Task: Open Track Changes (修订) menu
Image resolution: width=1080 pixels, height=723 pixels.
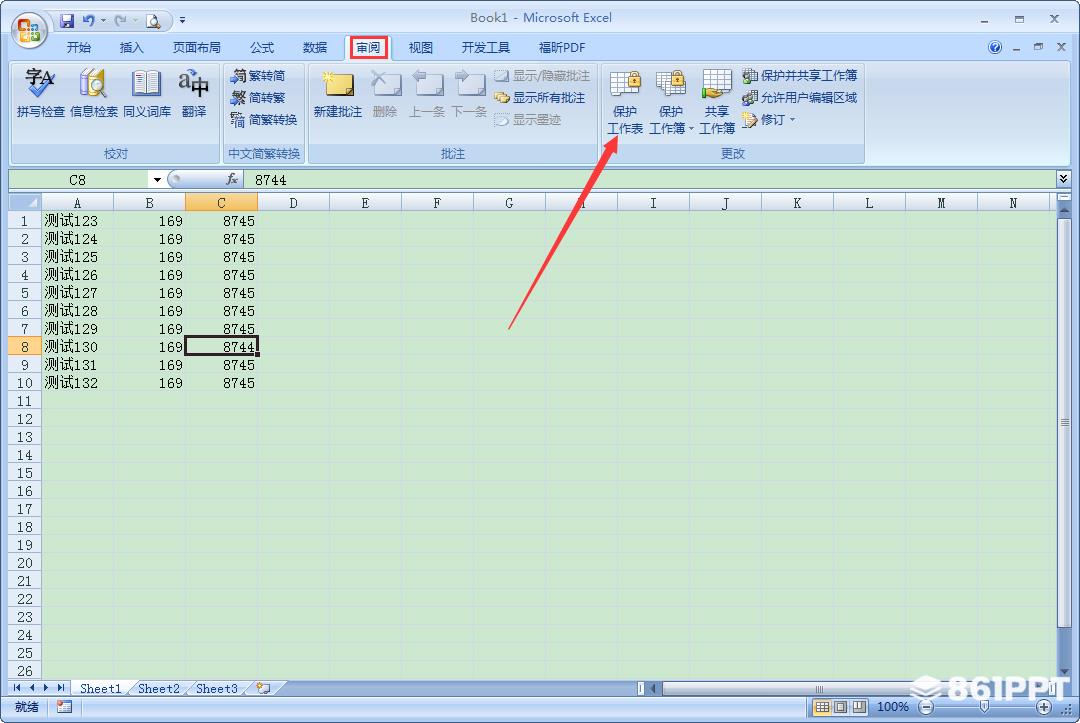Action: tap(769, 120)
